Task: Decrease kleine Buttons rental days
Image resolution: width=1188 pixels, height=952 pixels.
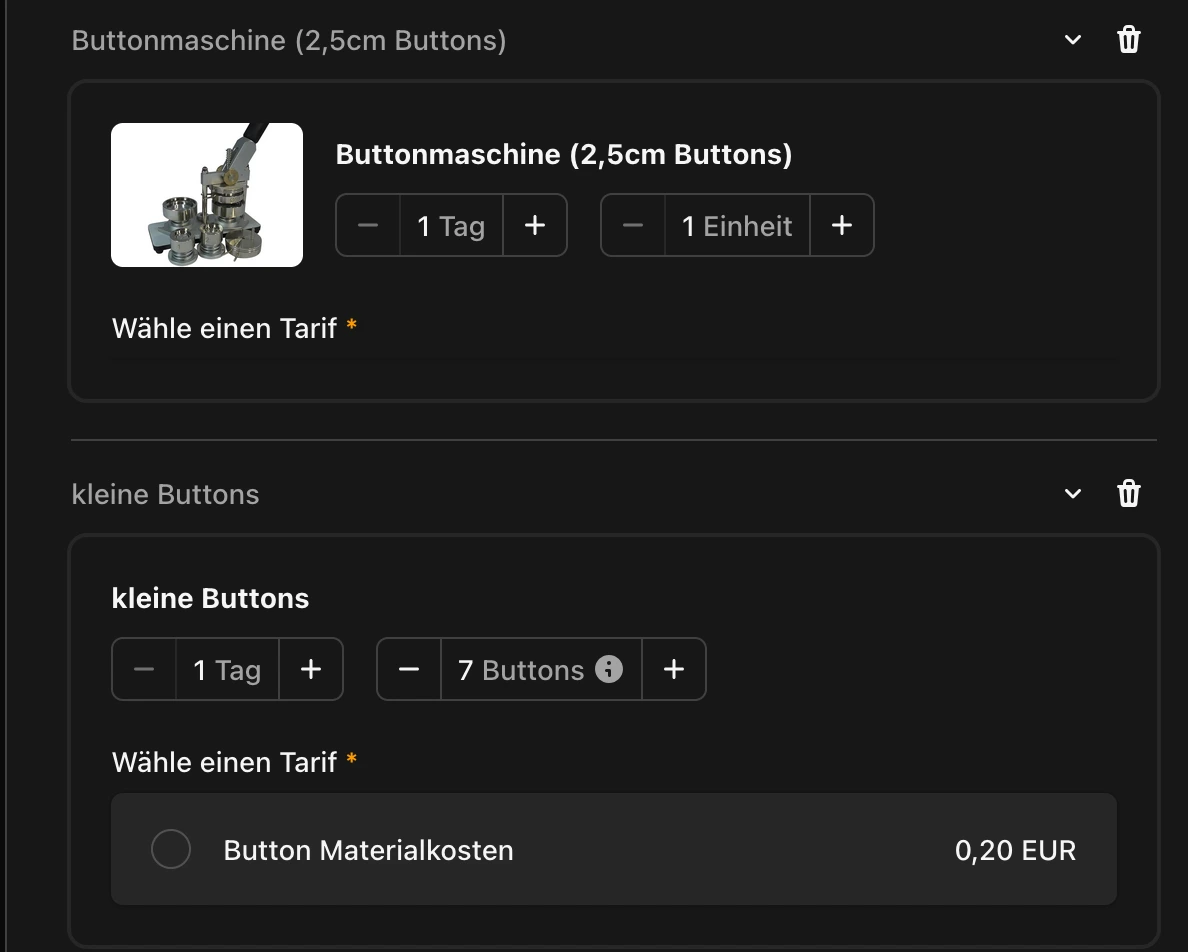Action: tap(144, 669)
